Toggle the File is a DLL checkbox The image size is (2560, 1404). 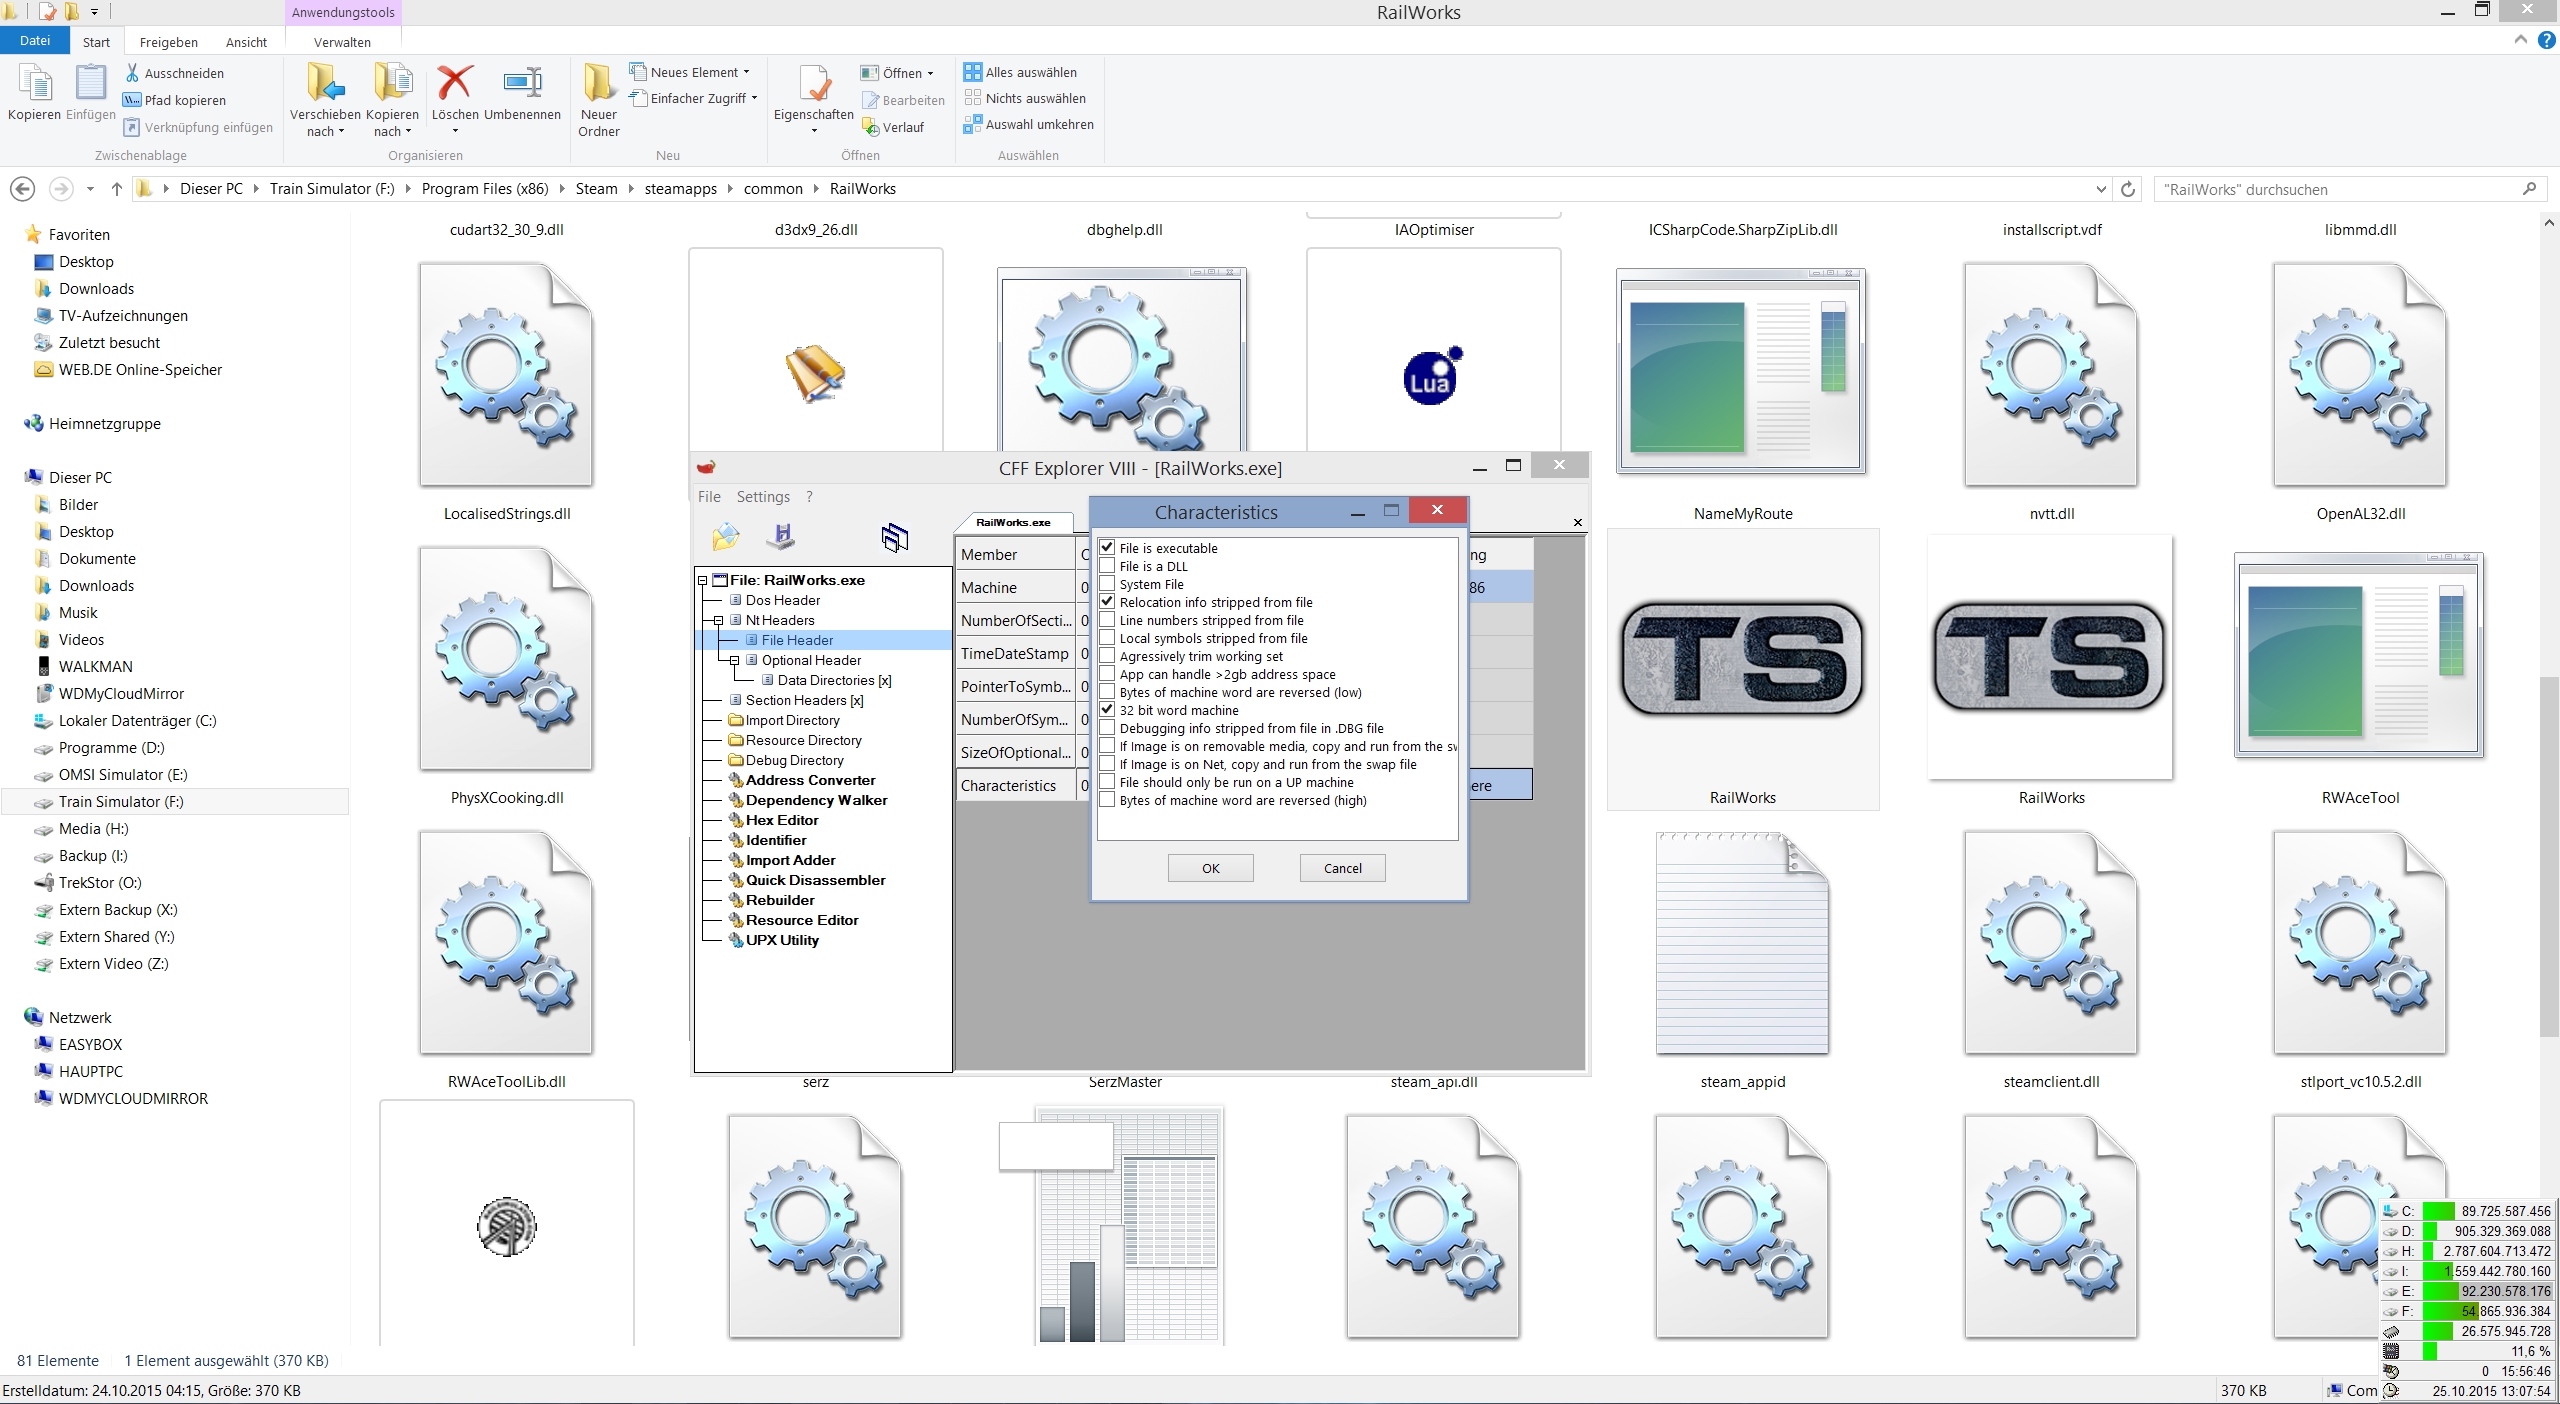point(1107,566)
